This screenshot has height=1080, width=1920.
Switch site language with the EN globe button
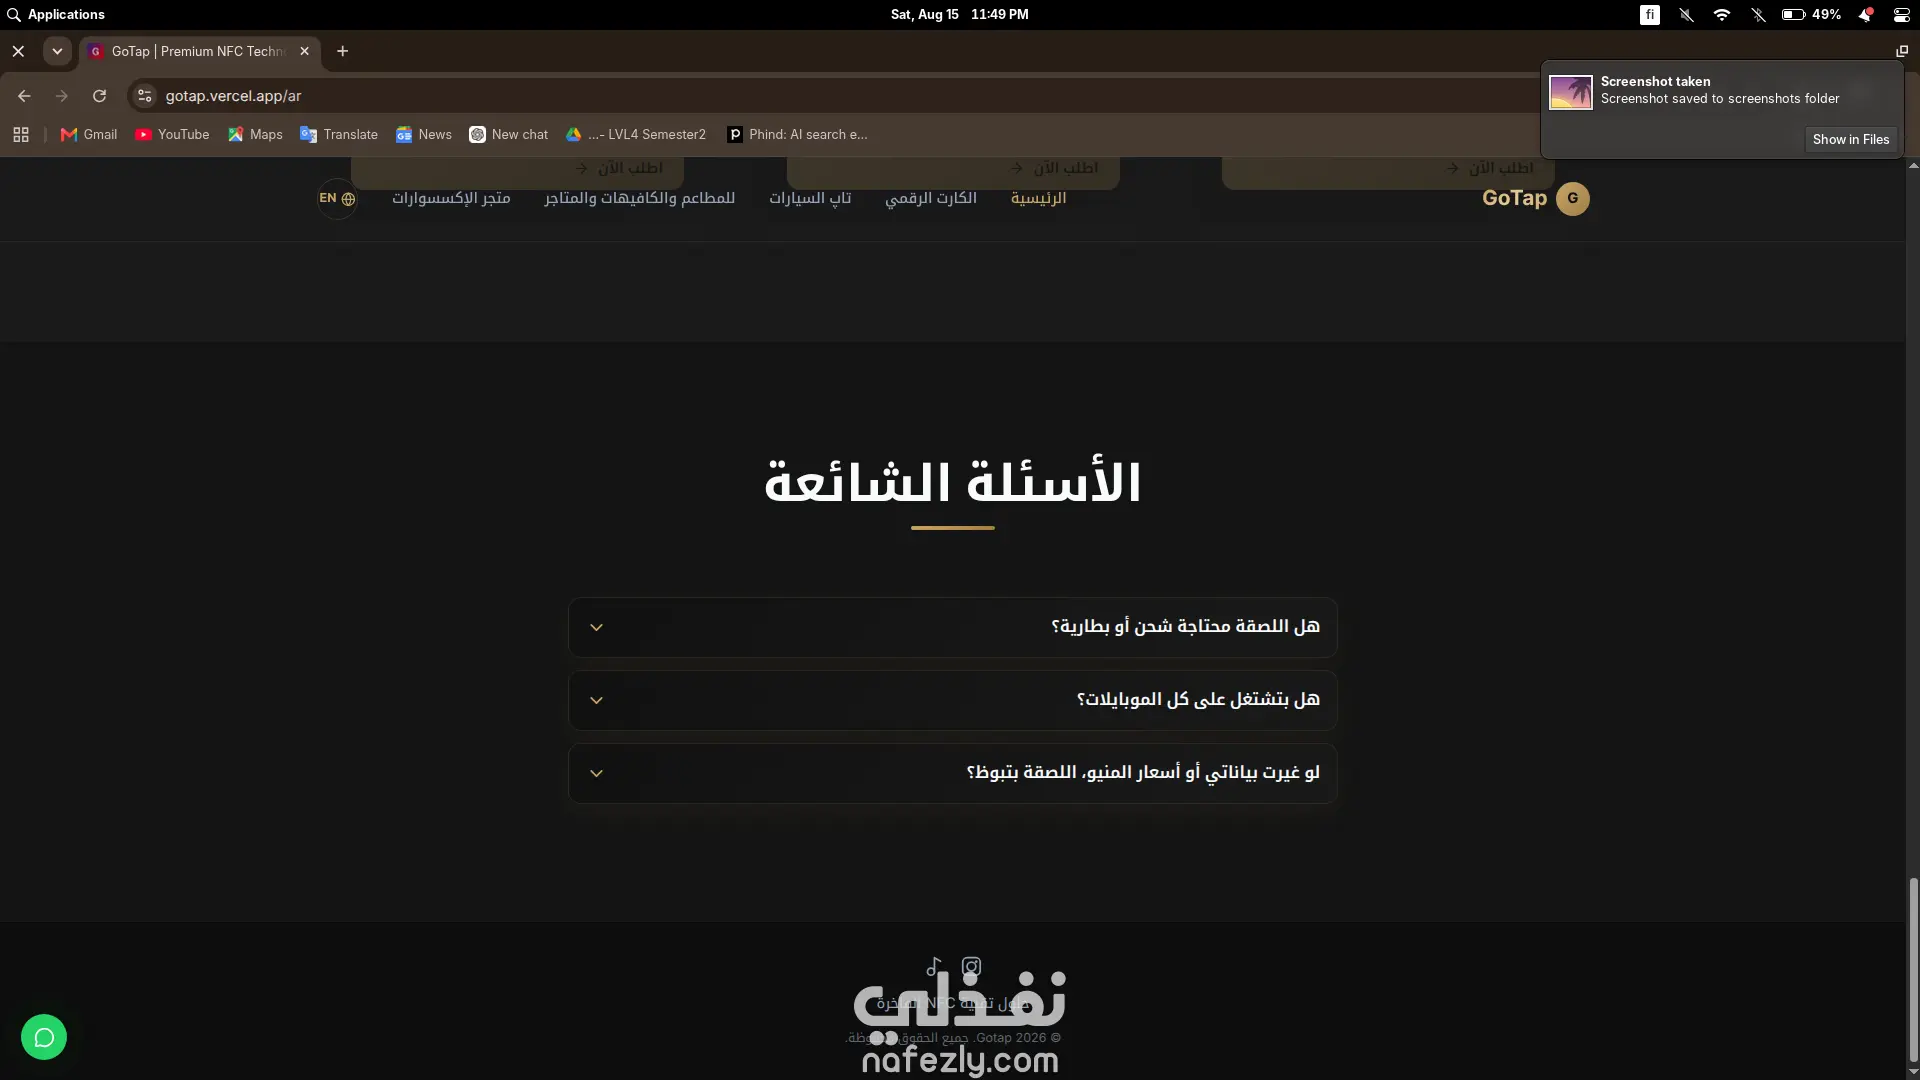tap(337, 198)
